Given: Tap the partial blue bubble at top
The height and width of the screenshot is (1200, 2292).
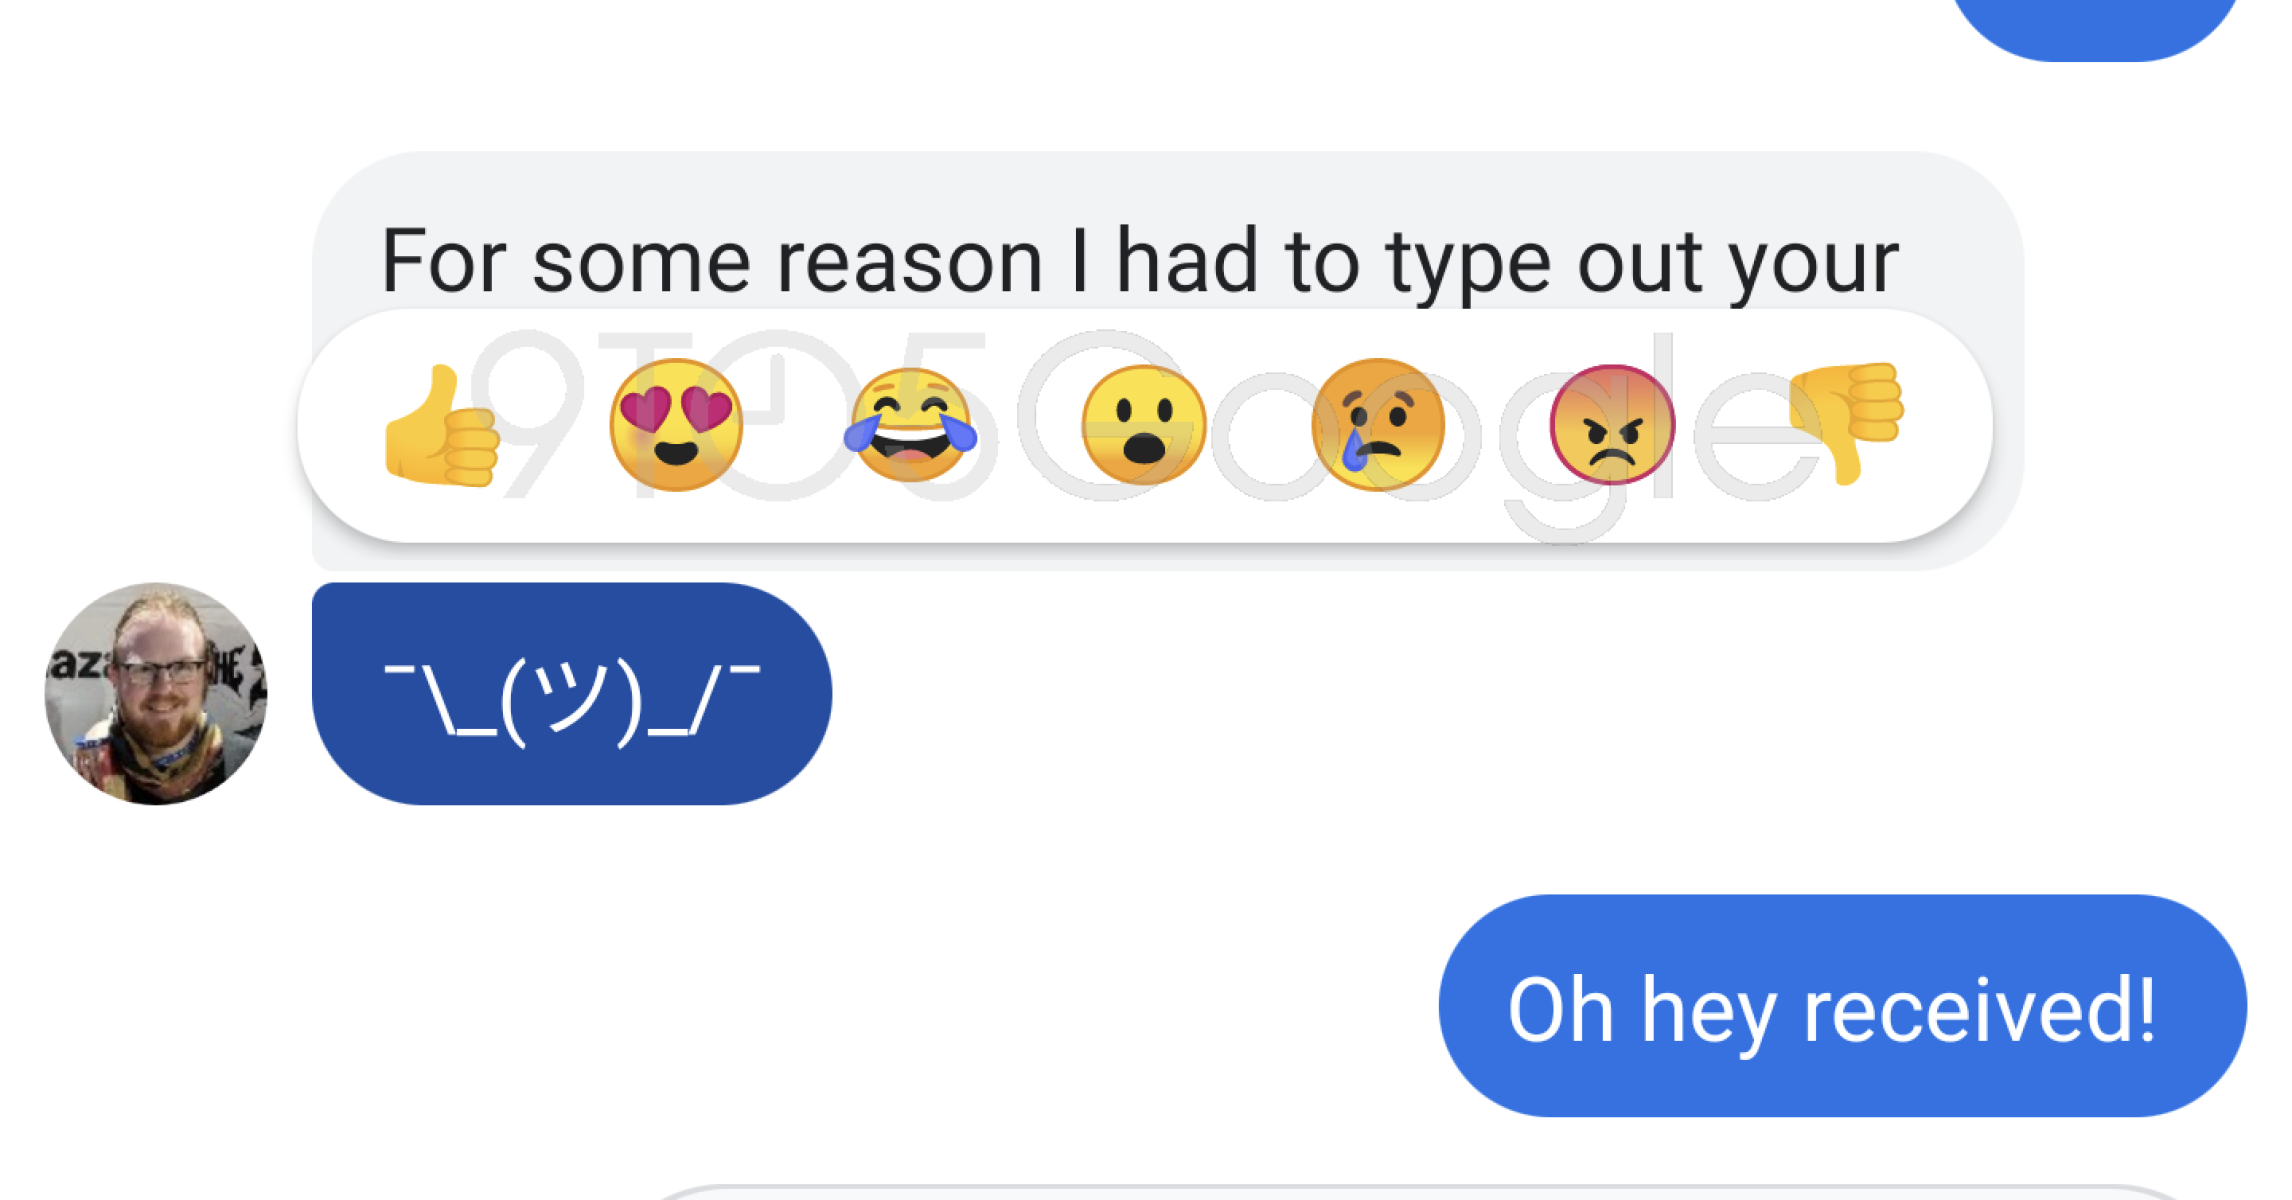Looking at the screenshot, I should pos(2094,25).
